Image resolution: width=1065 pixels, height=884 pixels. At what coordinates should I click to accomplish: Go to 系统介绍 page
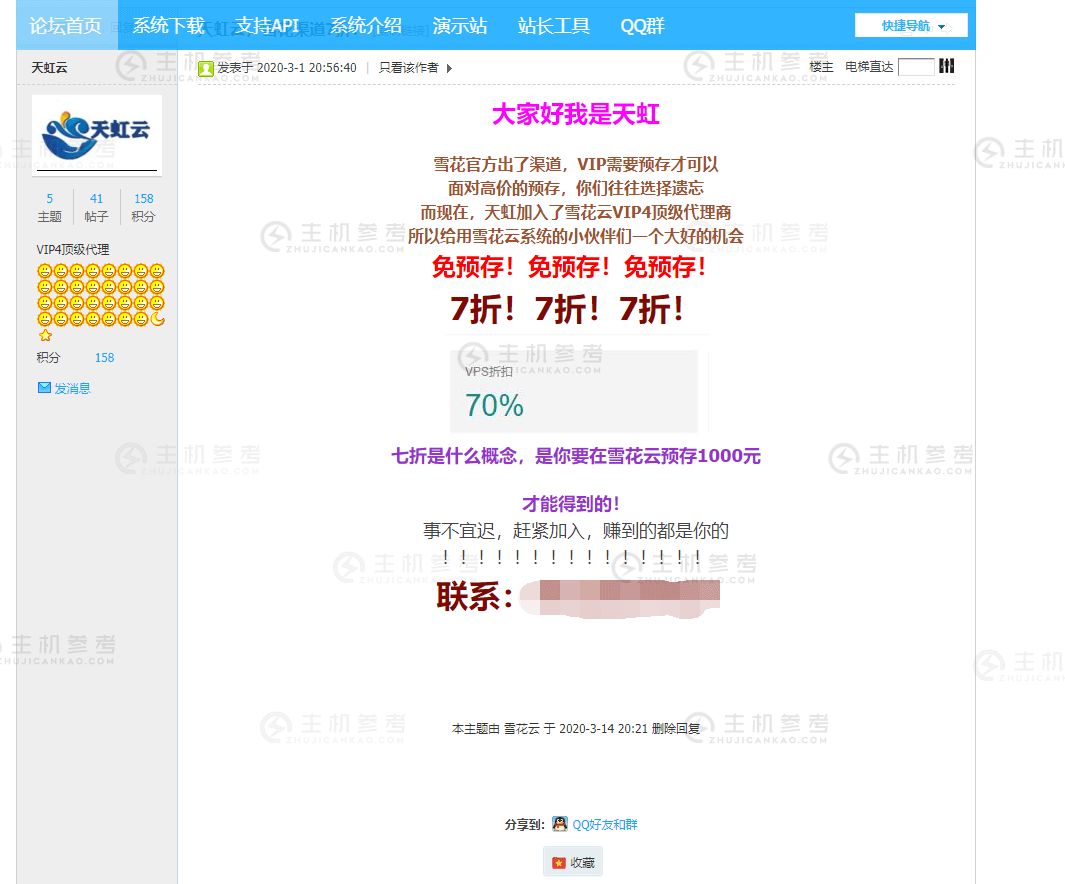(365, 26)
